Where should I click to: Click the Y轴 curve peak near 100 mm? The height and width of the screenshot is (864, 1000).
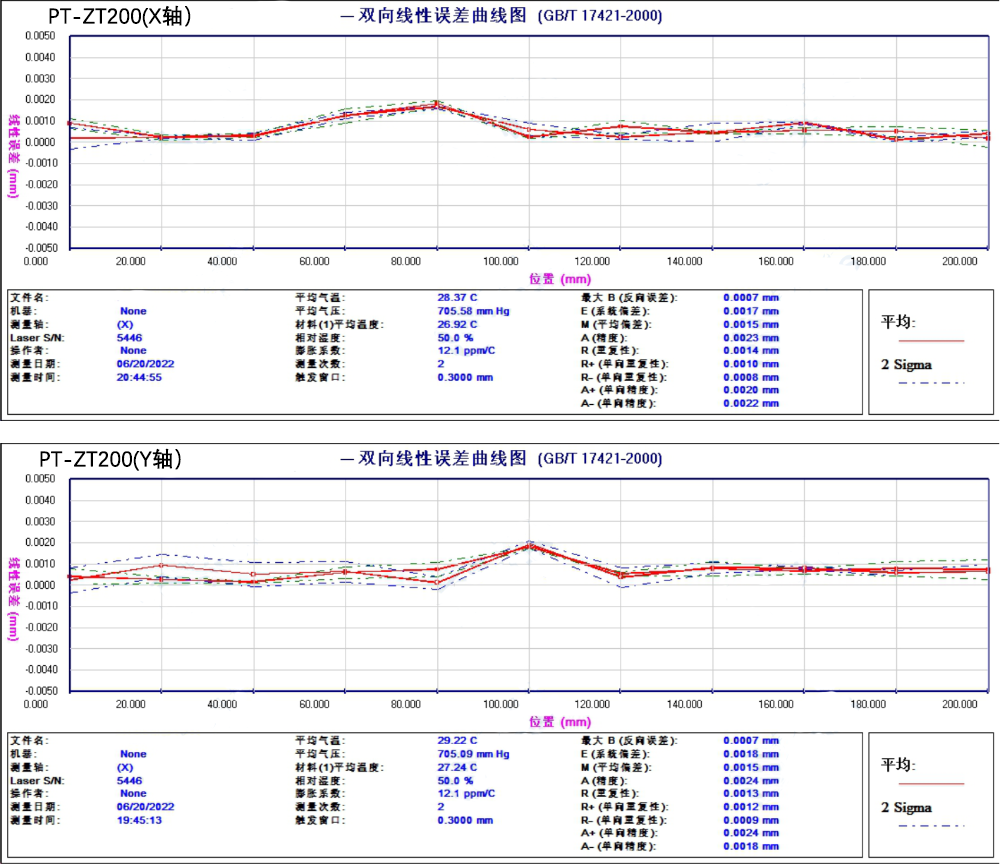(x=529, y=546)
